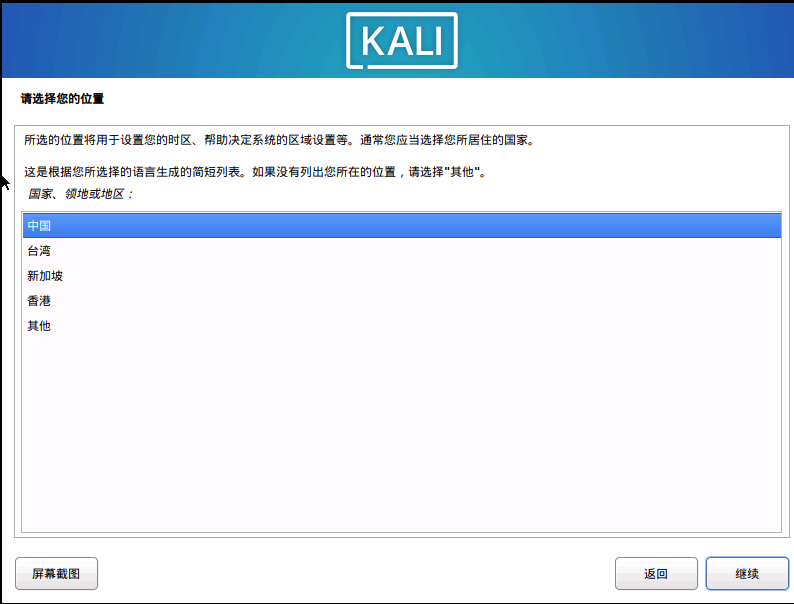The height and width of the screenshot is (604, 794).
Task: Select 中国 in the country list
Action: coord(402,226)
